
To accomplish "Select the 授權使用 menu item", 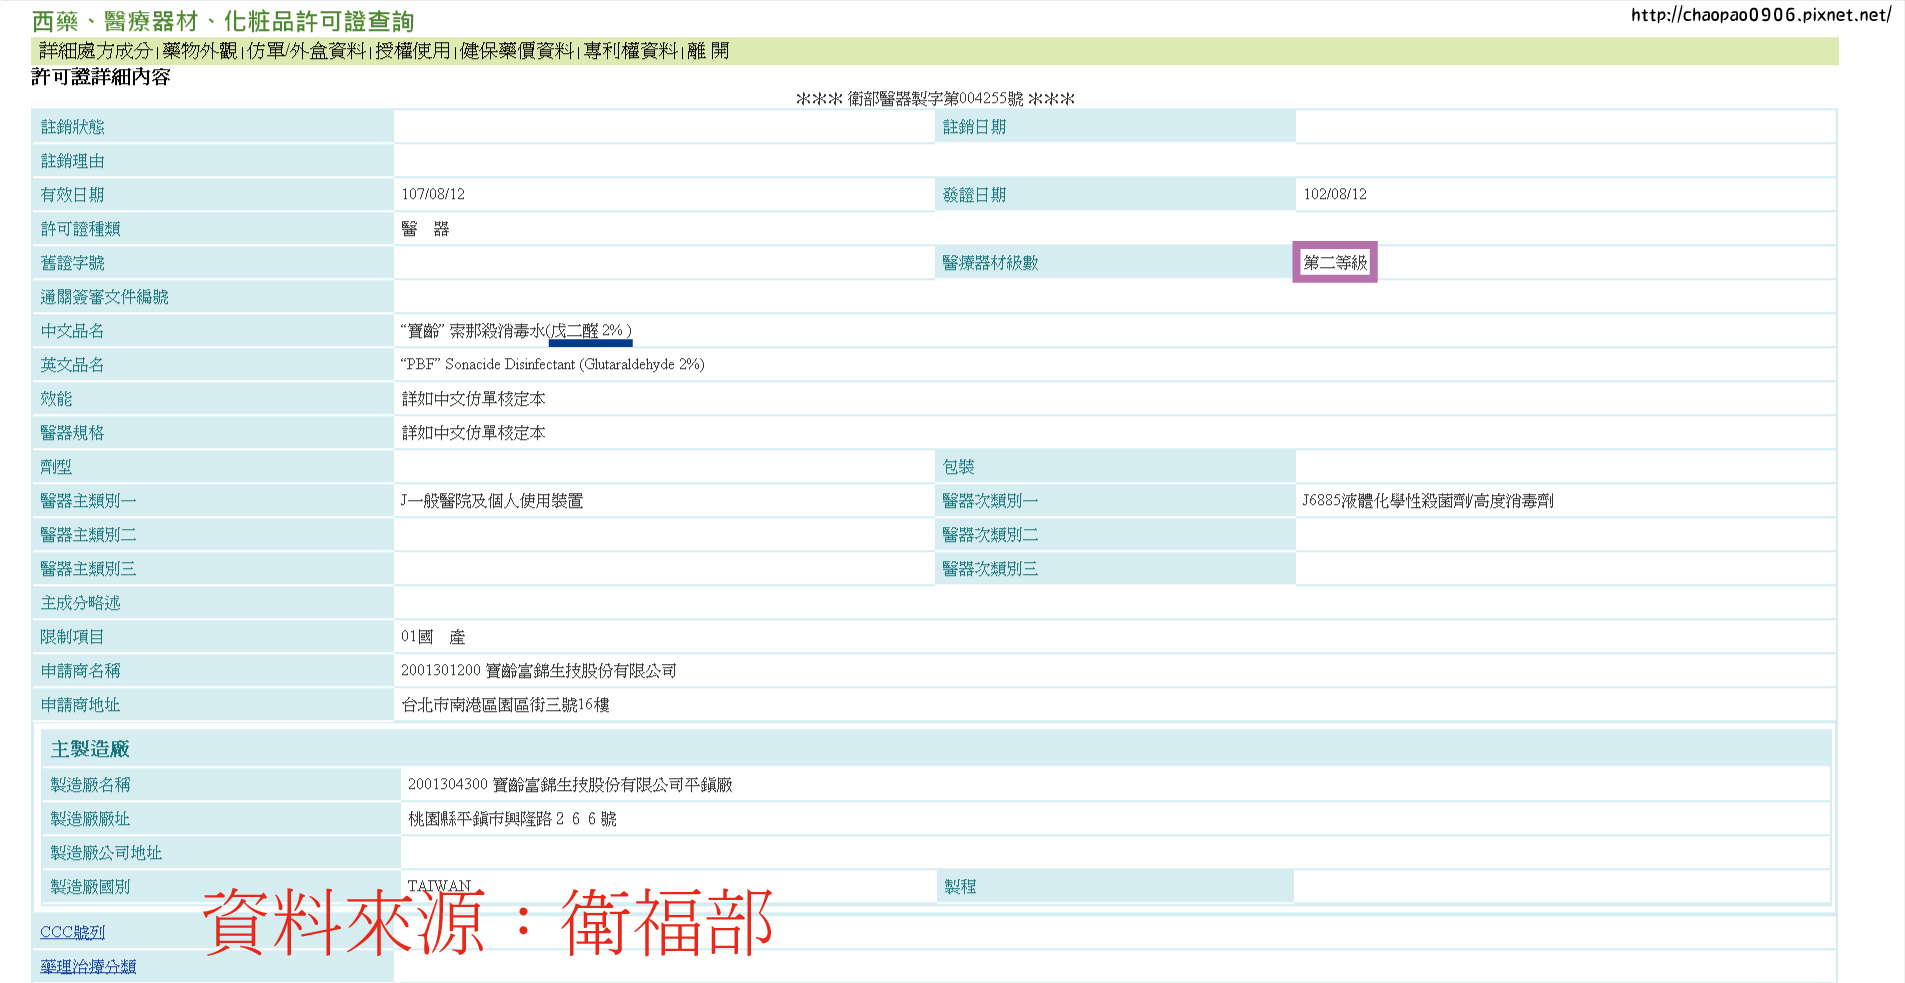I will (x=413, y=51).
